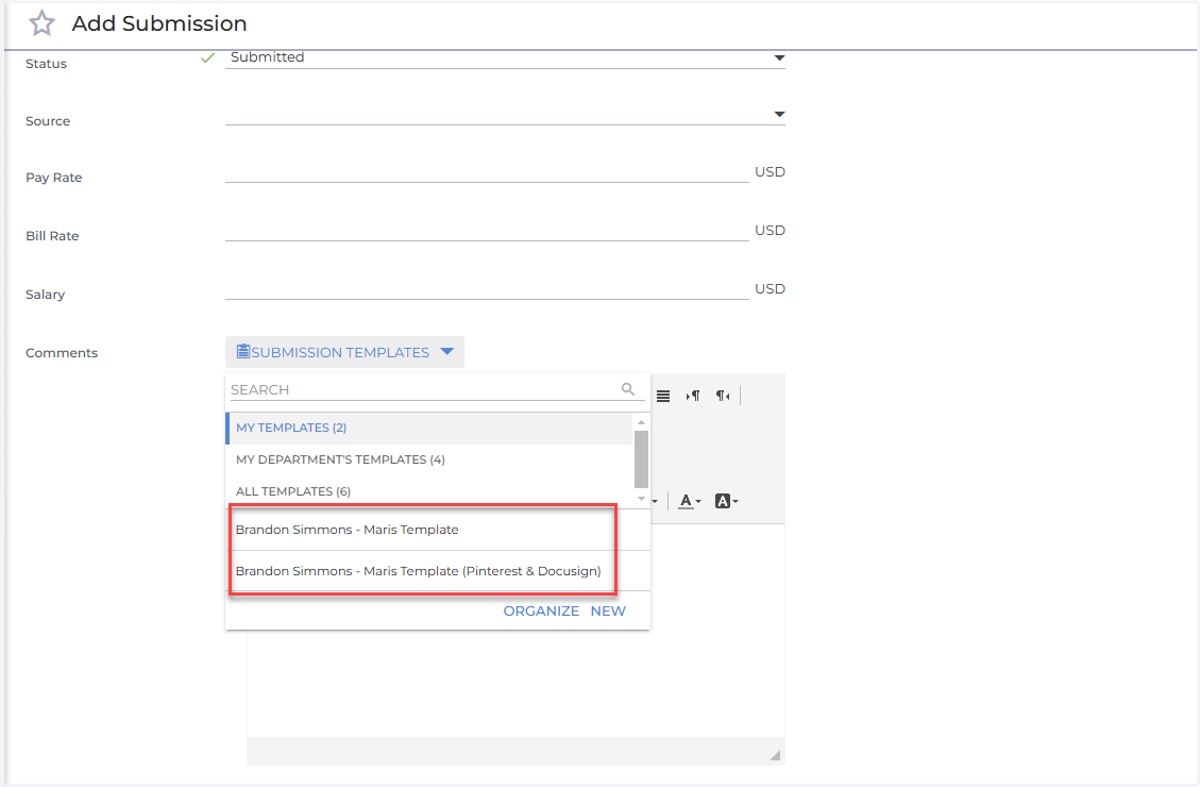This screenshot has height=787, width=1200.
Task: Open the background color picker
Action: point(727,501)
